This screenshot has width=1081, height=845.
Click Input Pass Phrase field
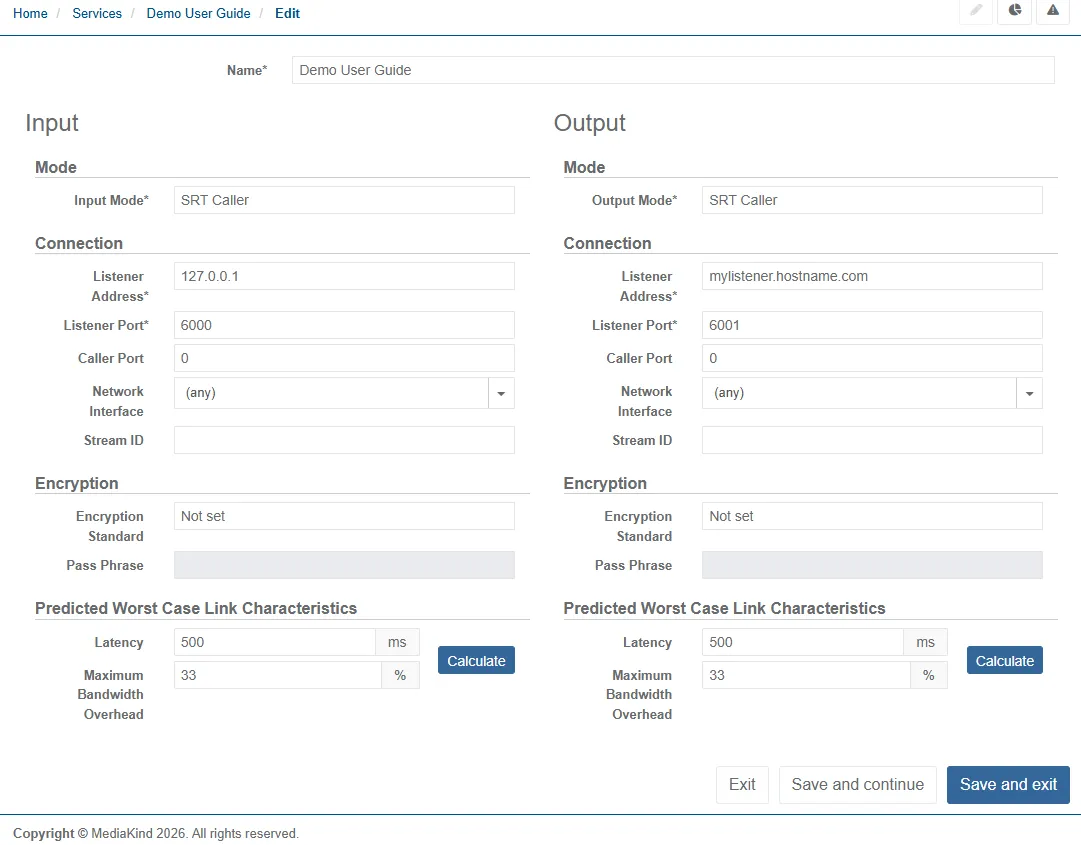pyautogui.click(x=344, y=565)
